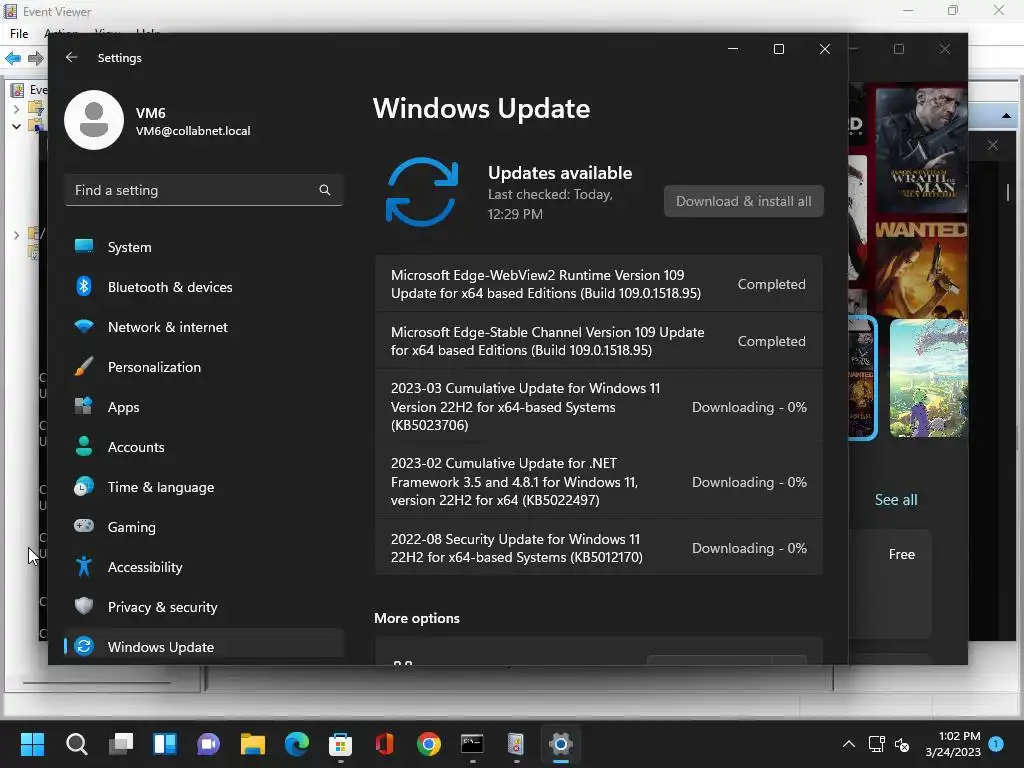Launch Chat from the taskbar

pos(208,744)
